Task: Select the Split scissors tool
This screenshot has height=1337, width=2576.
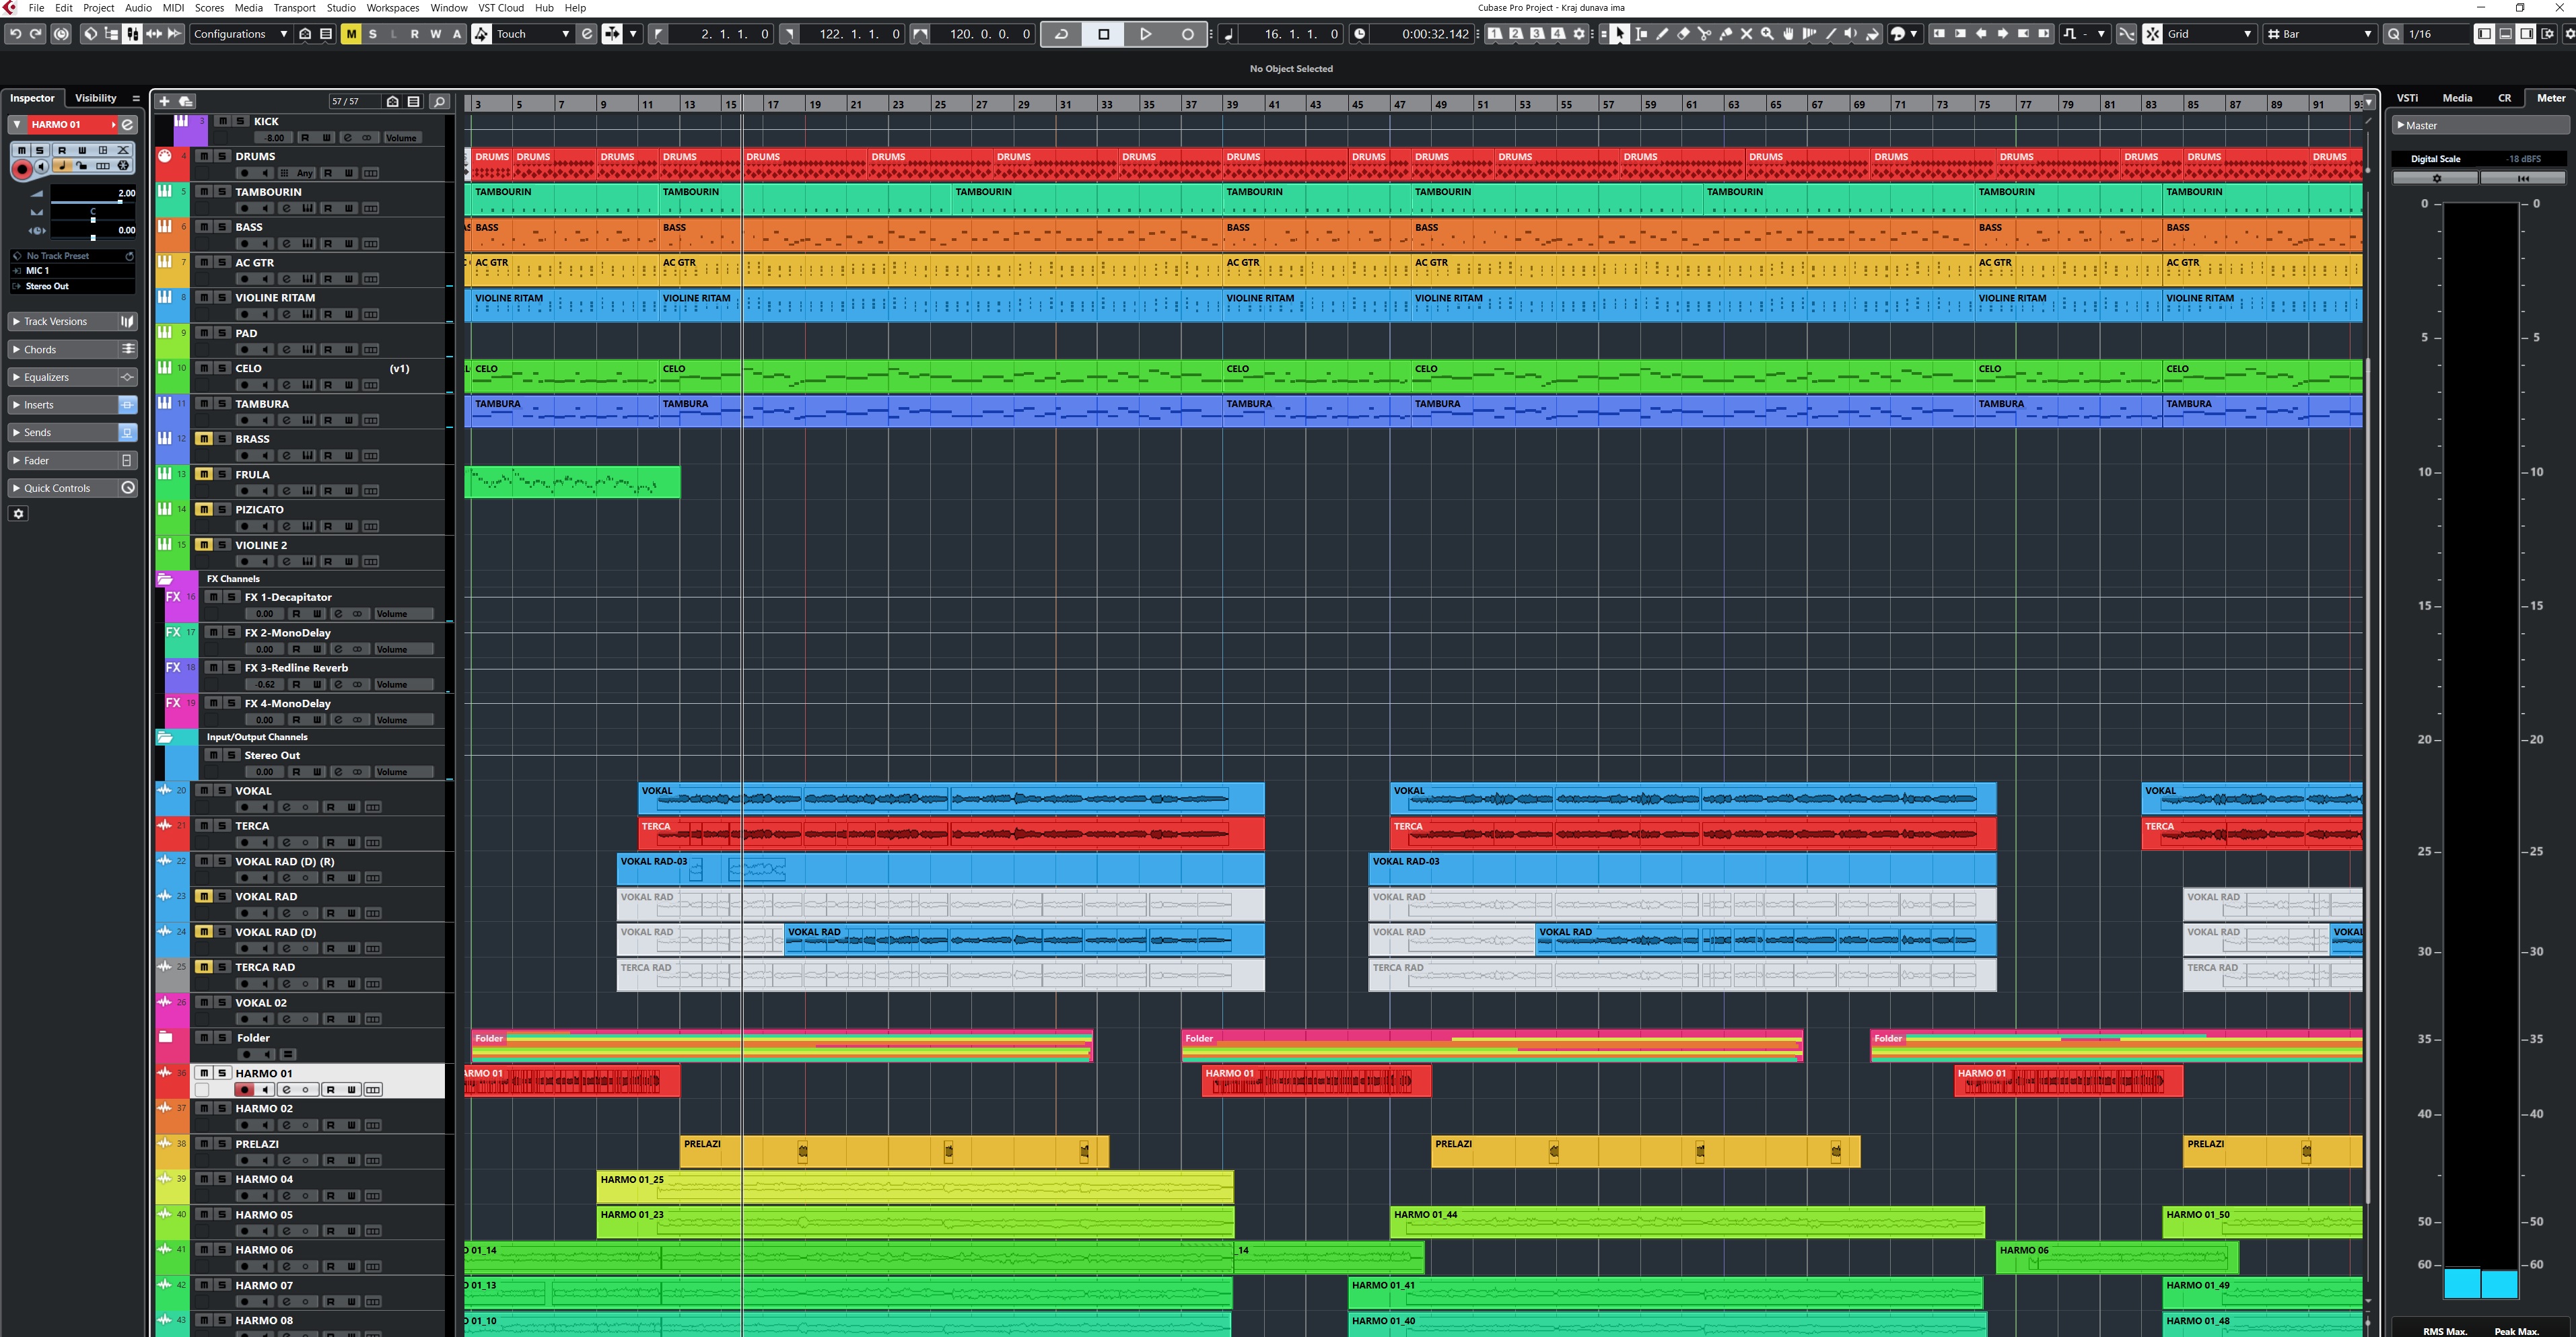Action: pyautogui.click(x=1704, y=34)
